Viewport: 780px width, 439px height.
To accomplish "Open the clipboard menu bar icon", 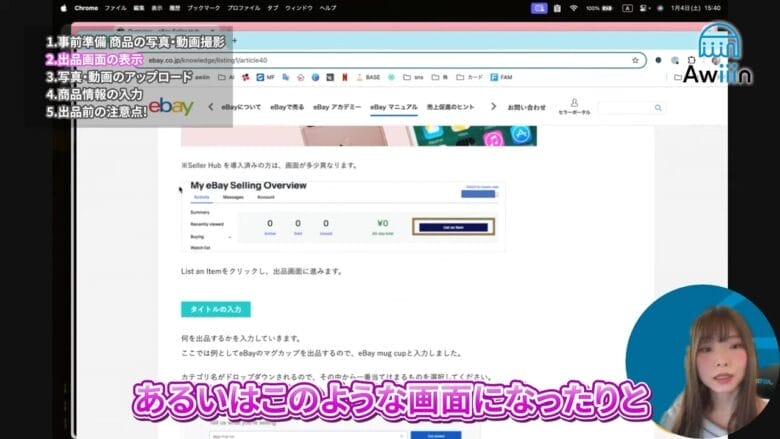I will [x=557, y=8].
